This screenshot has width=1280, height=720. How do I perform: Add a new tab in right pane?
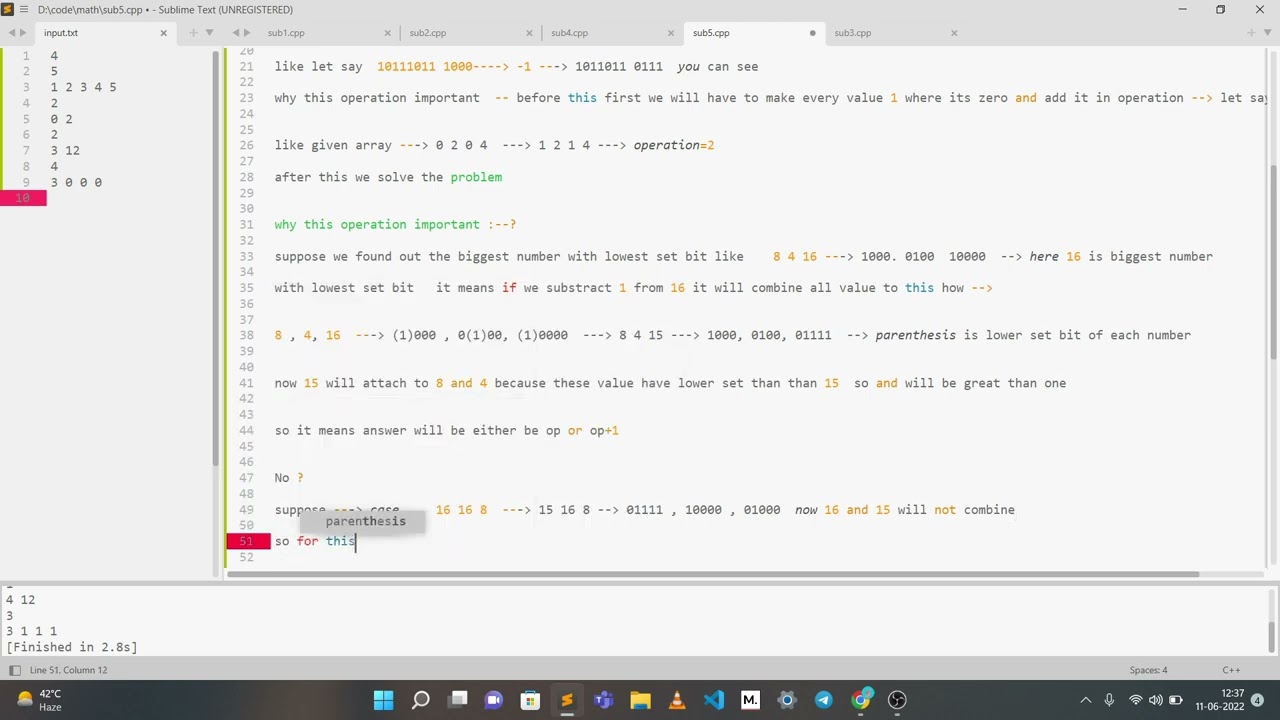(x=1252, y=33)
